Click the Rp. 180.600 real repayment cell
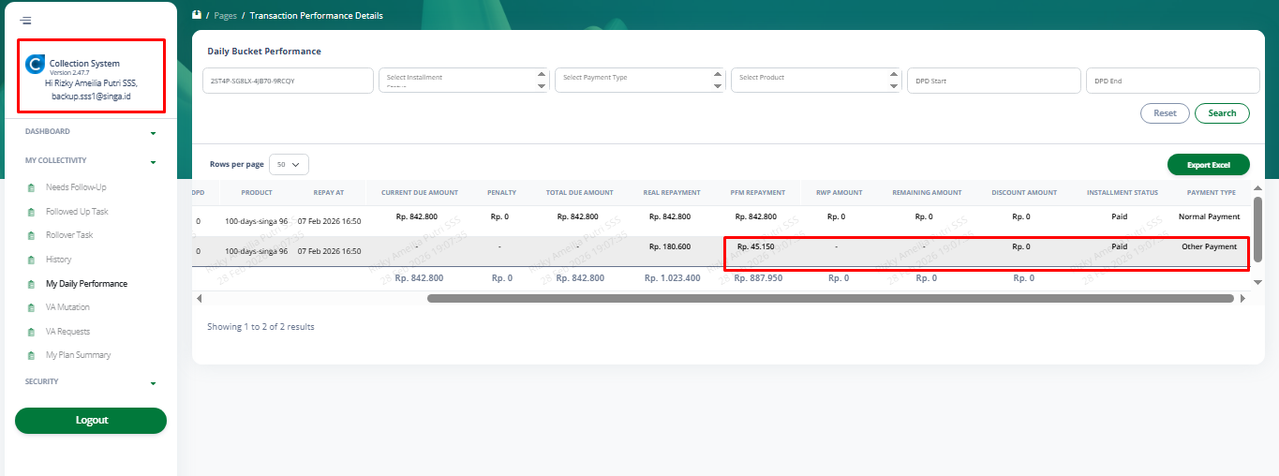 click(x=670, y=247)
